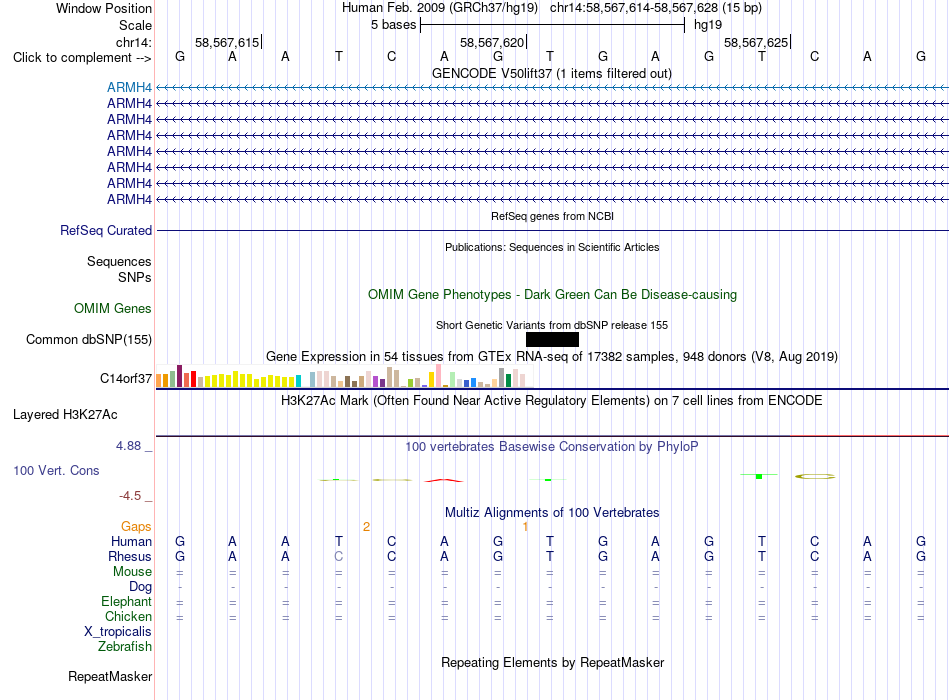Click the olive ring-shaped PhyloP marker
The image size is (950, 700).
[815, 476]
